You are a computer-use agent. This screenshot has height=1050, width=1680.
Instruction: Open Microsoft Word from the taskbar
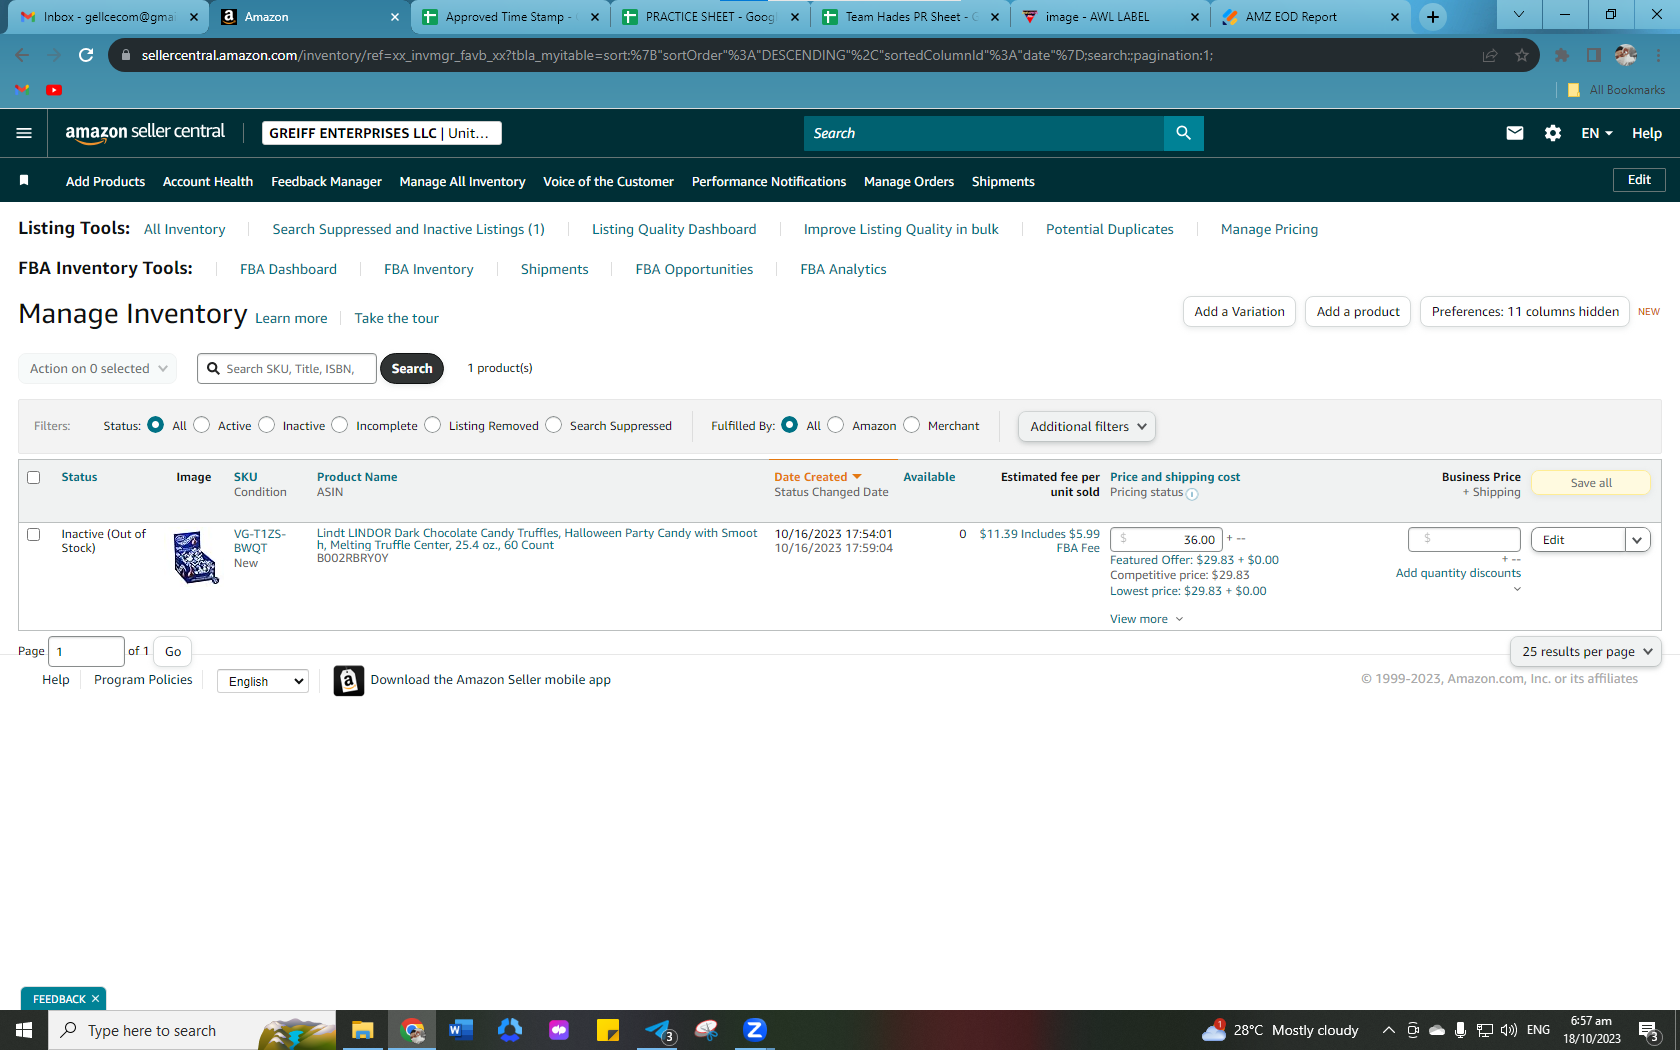(x=460, y=1030)
